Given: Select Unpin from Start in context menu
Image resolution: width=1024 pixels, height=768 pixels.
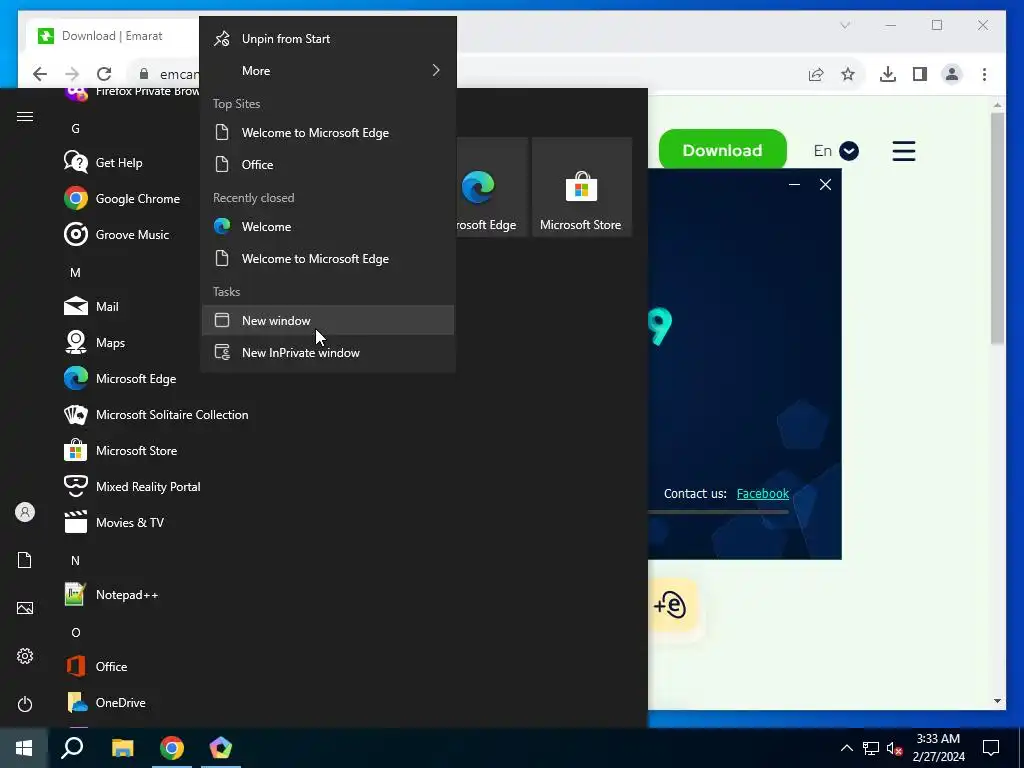Looking at the screenshot, I should point(328,39).
